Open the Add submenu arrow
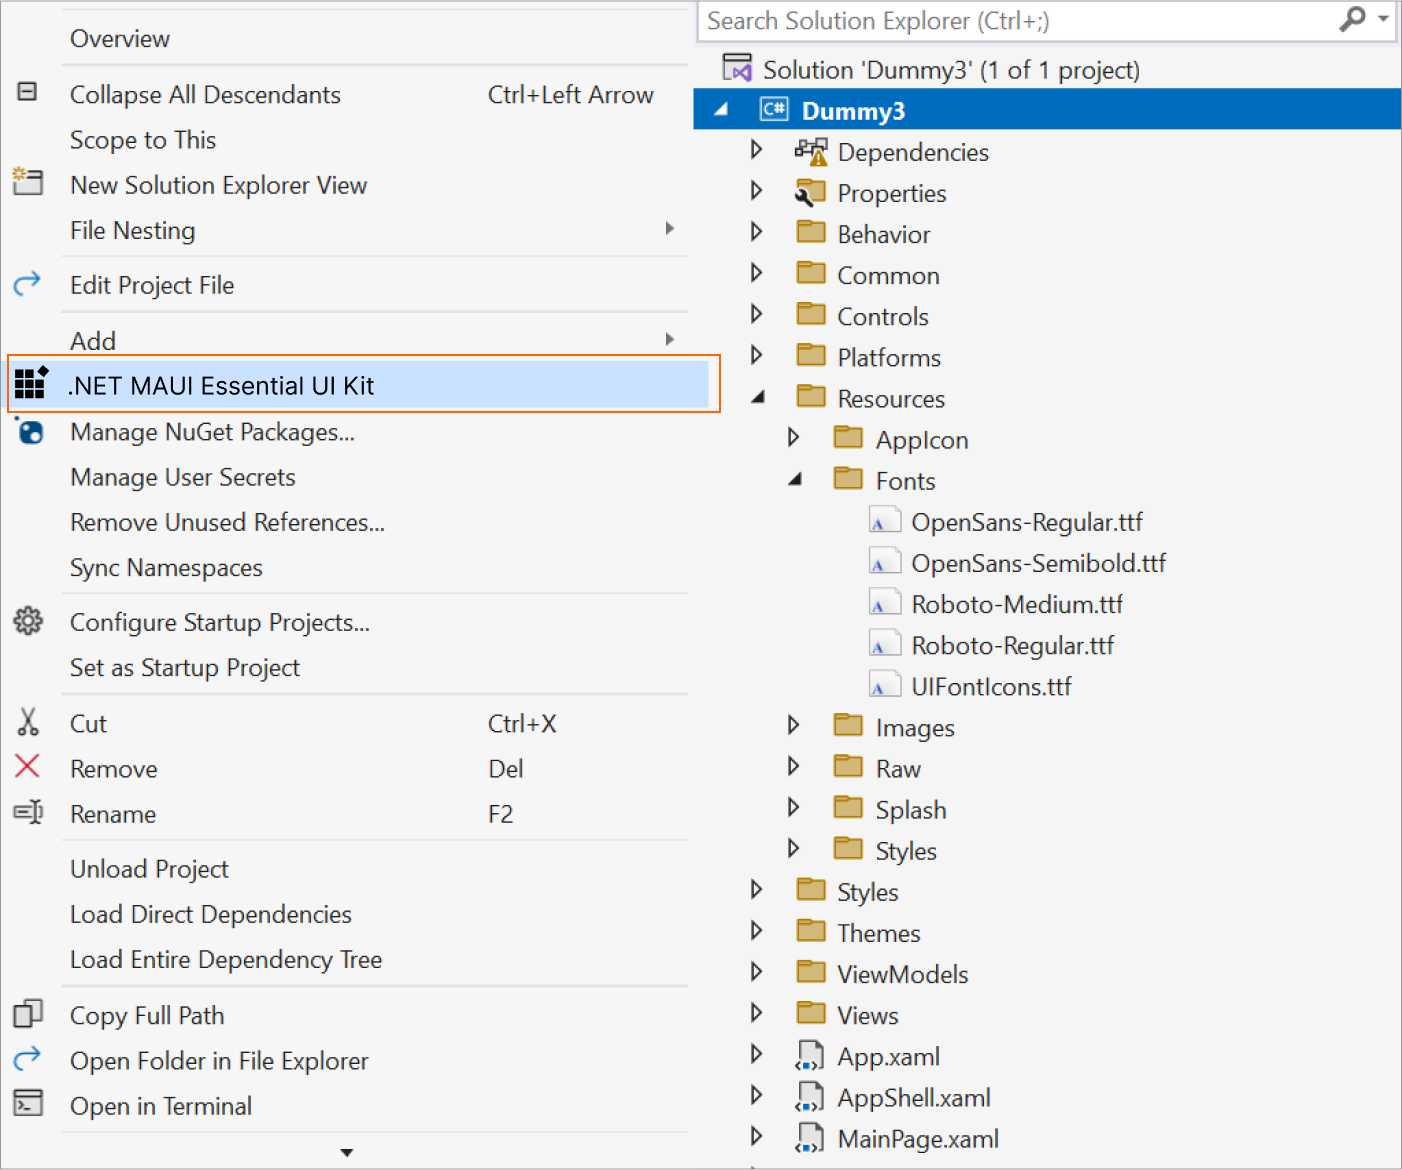Image resolution: width=1402 pixels, height=1170 pixels. (x=670, y=340)
